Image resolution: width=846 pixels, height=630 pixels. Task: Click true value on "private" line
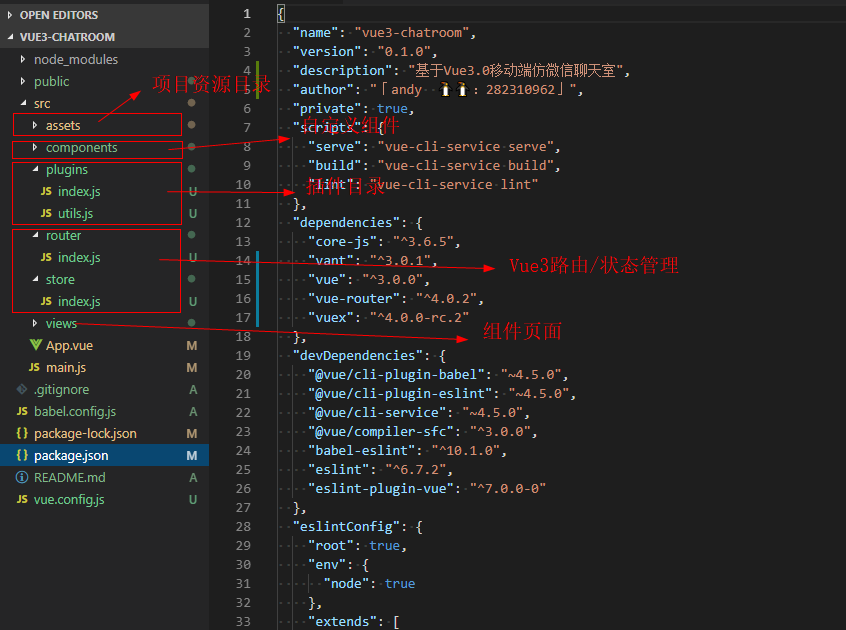[x=392, y=108]
